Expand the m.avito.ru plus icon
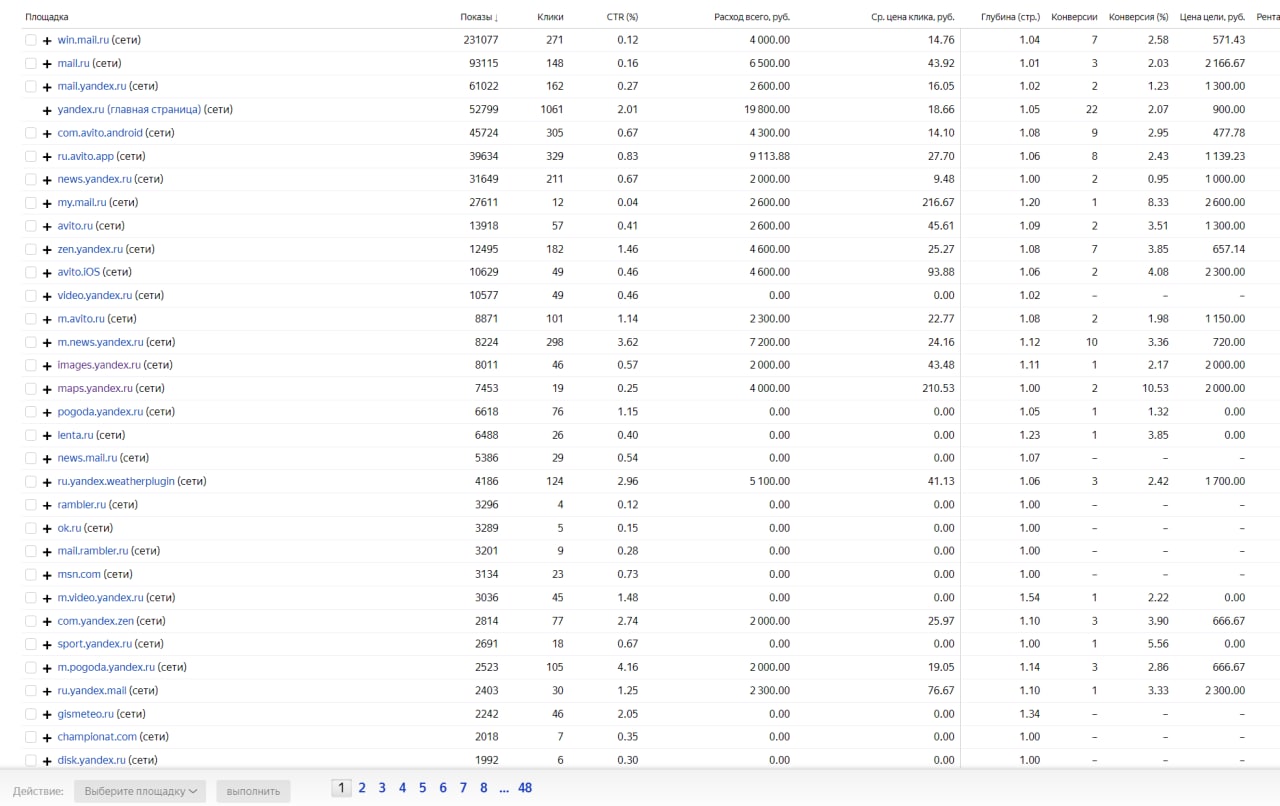This screenshot has width=1280, height=806. tap(47, 319)
